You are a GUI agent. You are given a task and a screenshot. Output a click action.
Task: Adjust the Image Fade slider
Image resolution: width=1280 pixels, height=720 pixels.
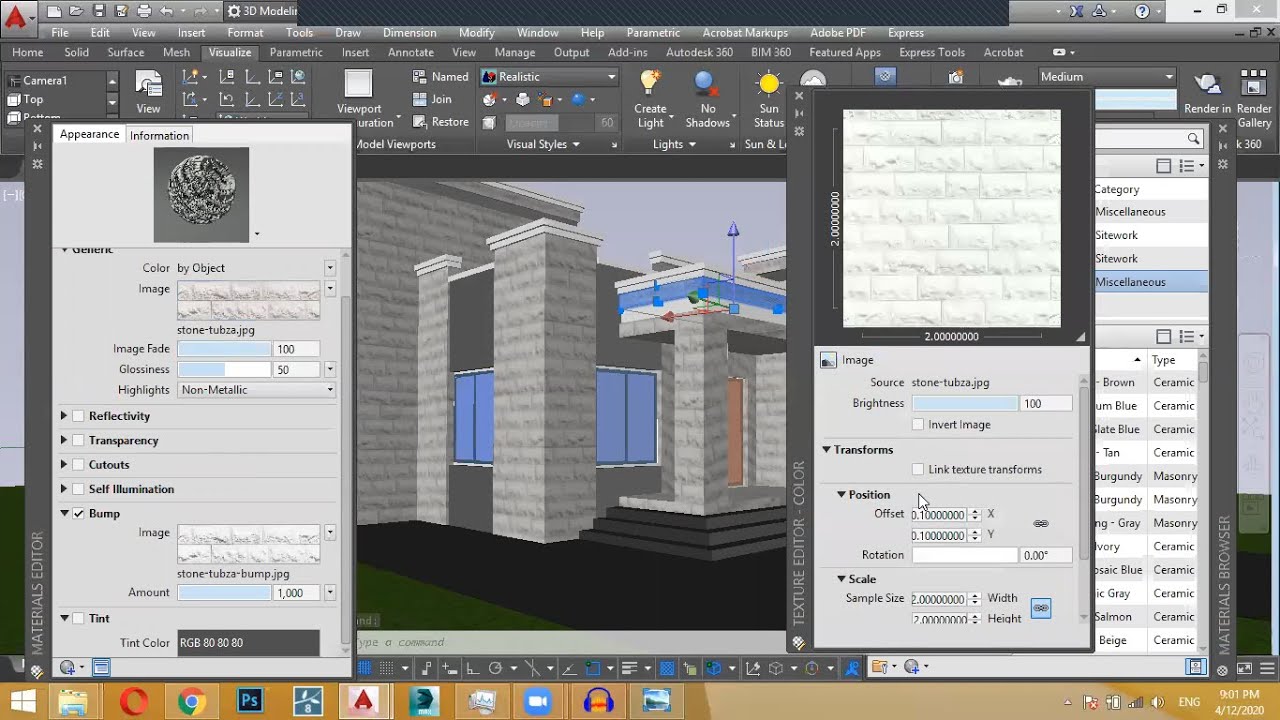coord(223,349)
